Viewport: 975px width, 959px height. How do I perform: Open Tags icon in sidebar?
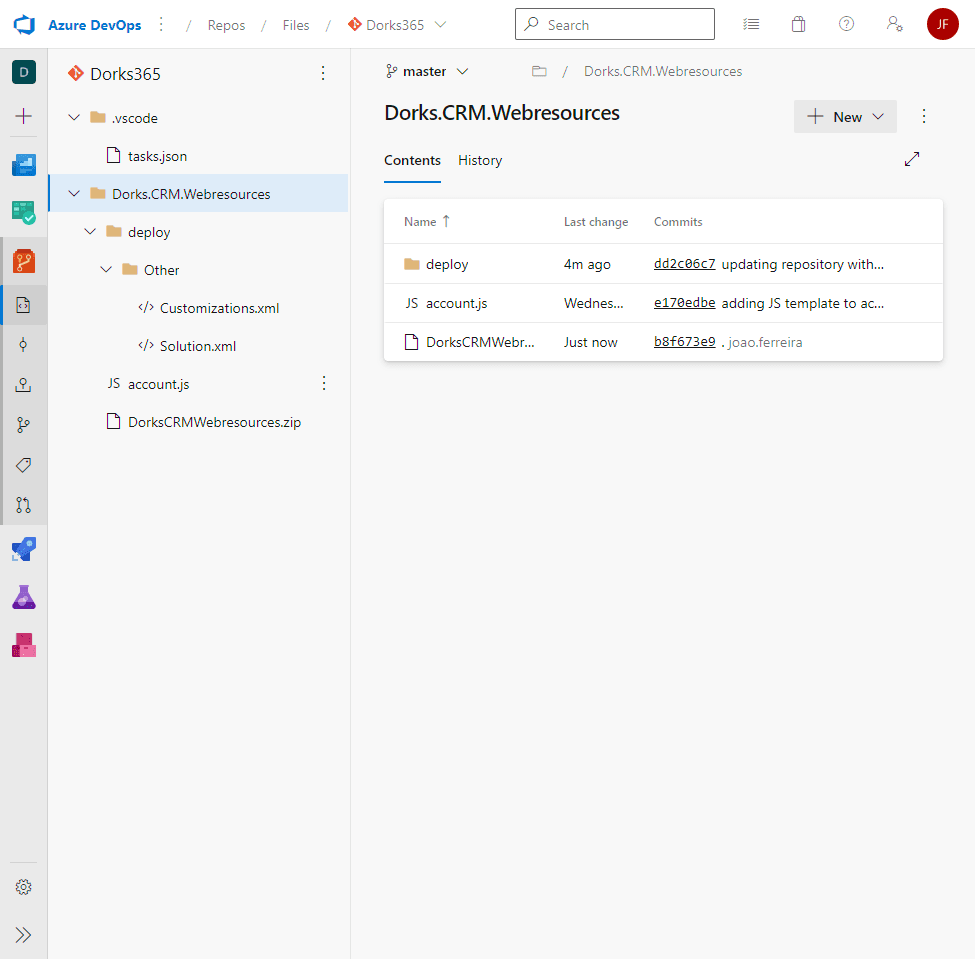click(24, 465)
